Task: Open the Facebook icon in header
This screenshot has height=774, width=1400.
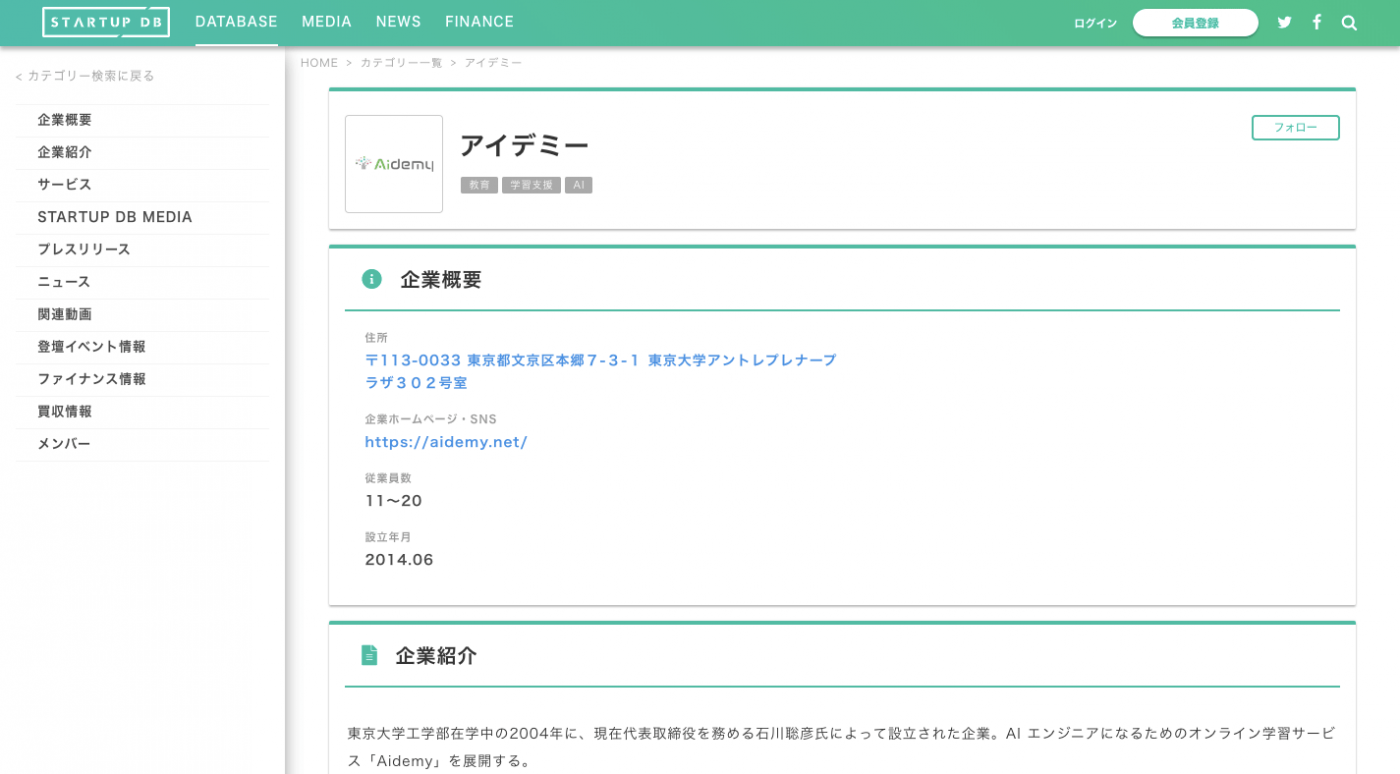Action: [x=1317, y=22]
